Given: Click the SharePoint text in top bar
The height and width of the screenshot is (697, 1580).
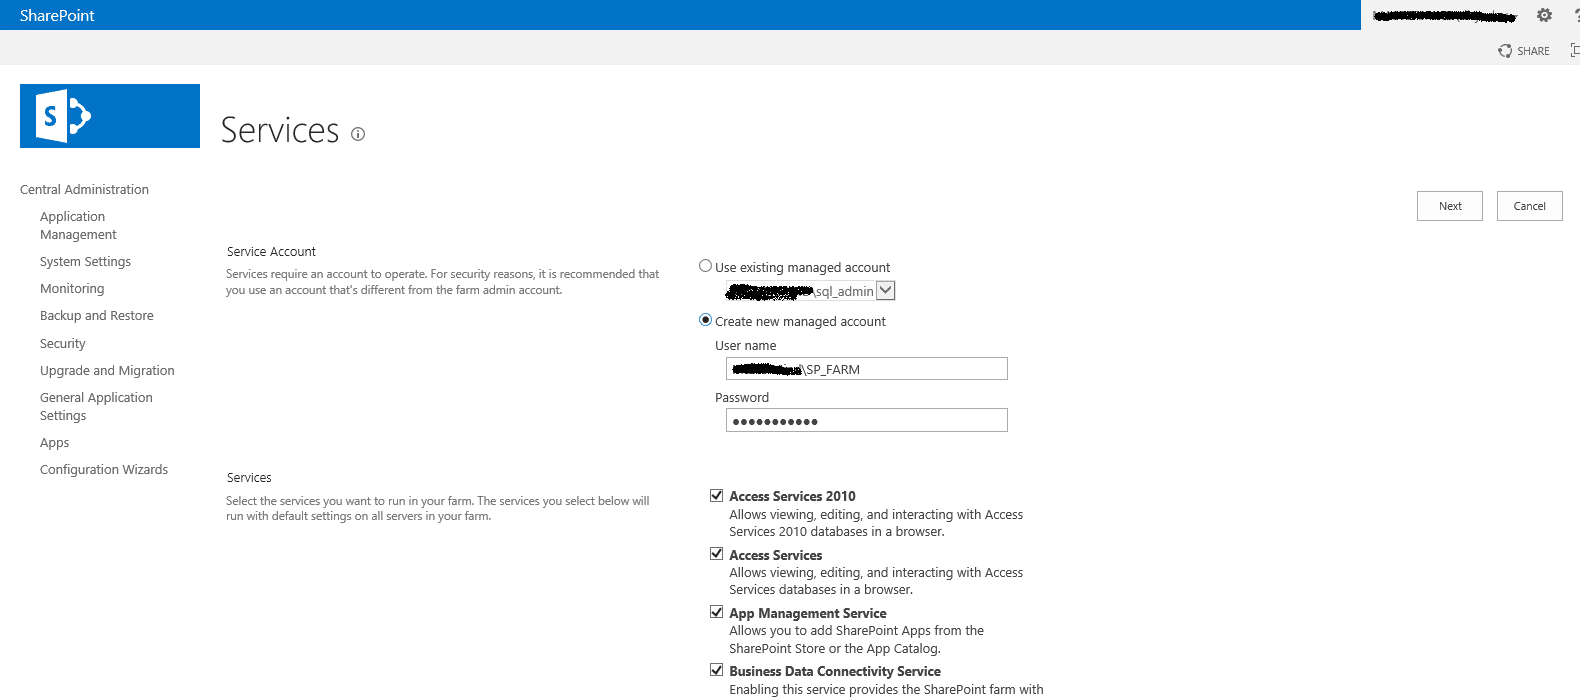Looking at the screenshot, I should [x=57, y=15].
